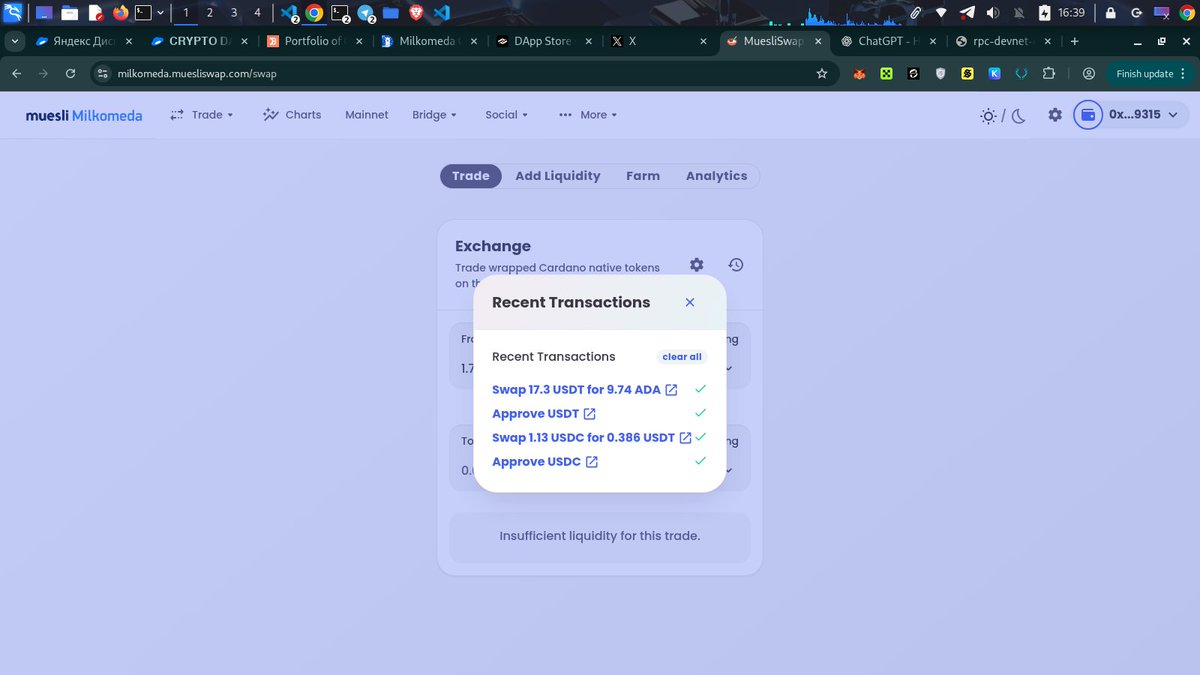1200x675 pixels.
Task: Open the Charts navigation item
Action: 292,115
